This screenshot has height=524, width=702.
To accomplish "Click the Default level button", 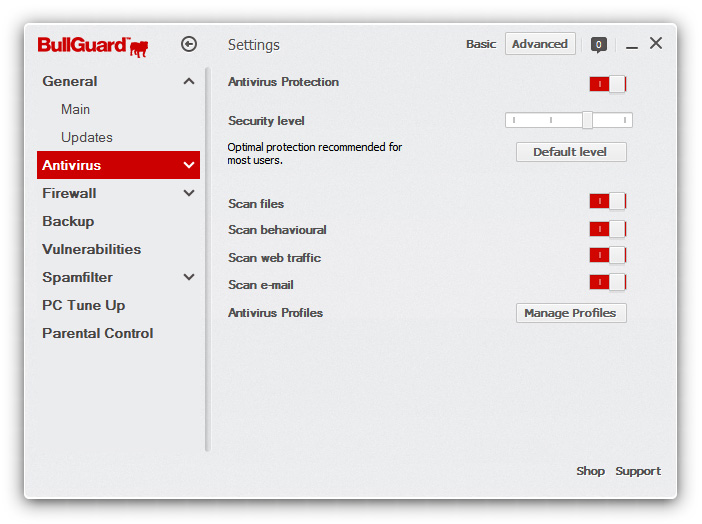I will (x=571, y=152).
